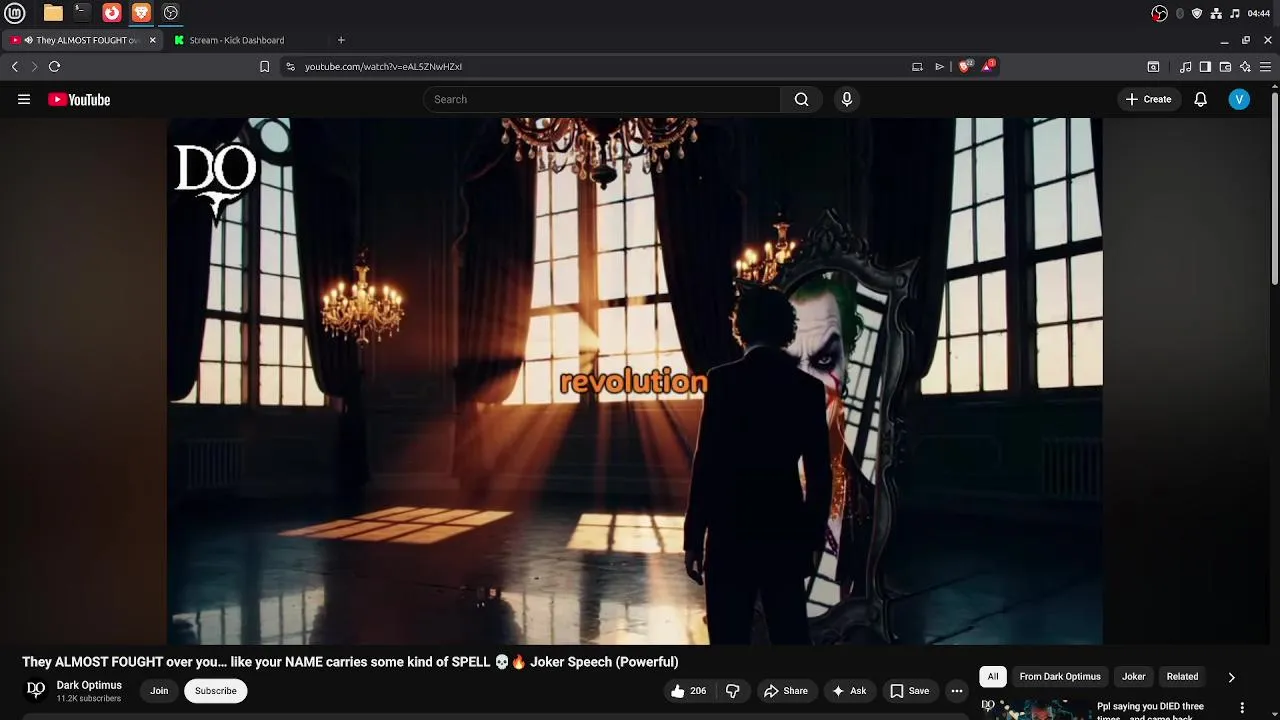Open Brave main hamburger menu
Image resolution: width=1280 pixels, height=720 pixels.
[1265, 67]
